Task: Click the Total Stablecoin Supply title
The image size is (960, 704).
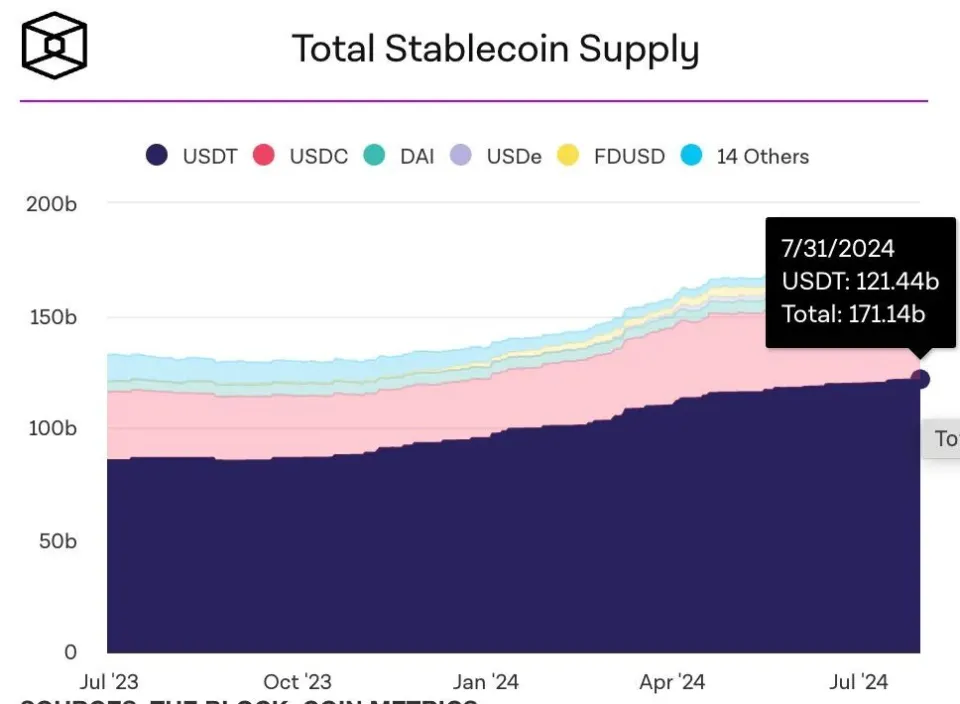Action: point(495,49)
